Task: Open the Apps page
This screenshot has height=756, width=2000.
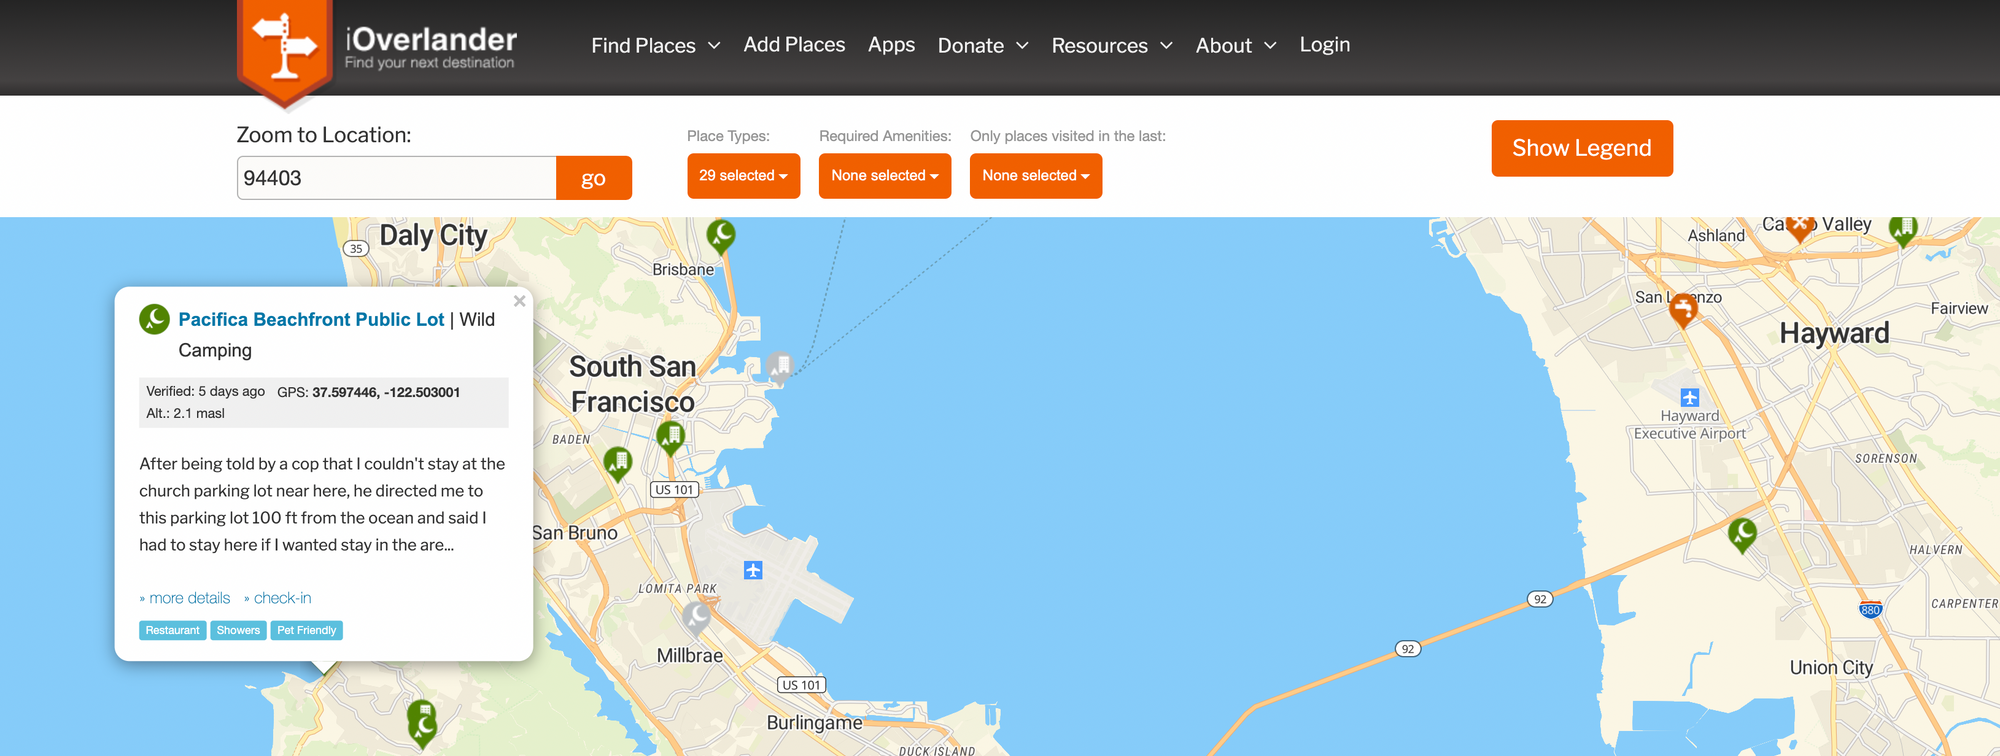Action: tap(891, 45)
